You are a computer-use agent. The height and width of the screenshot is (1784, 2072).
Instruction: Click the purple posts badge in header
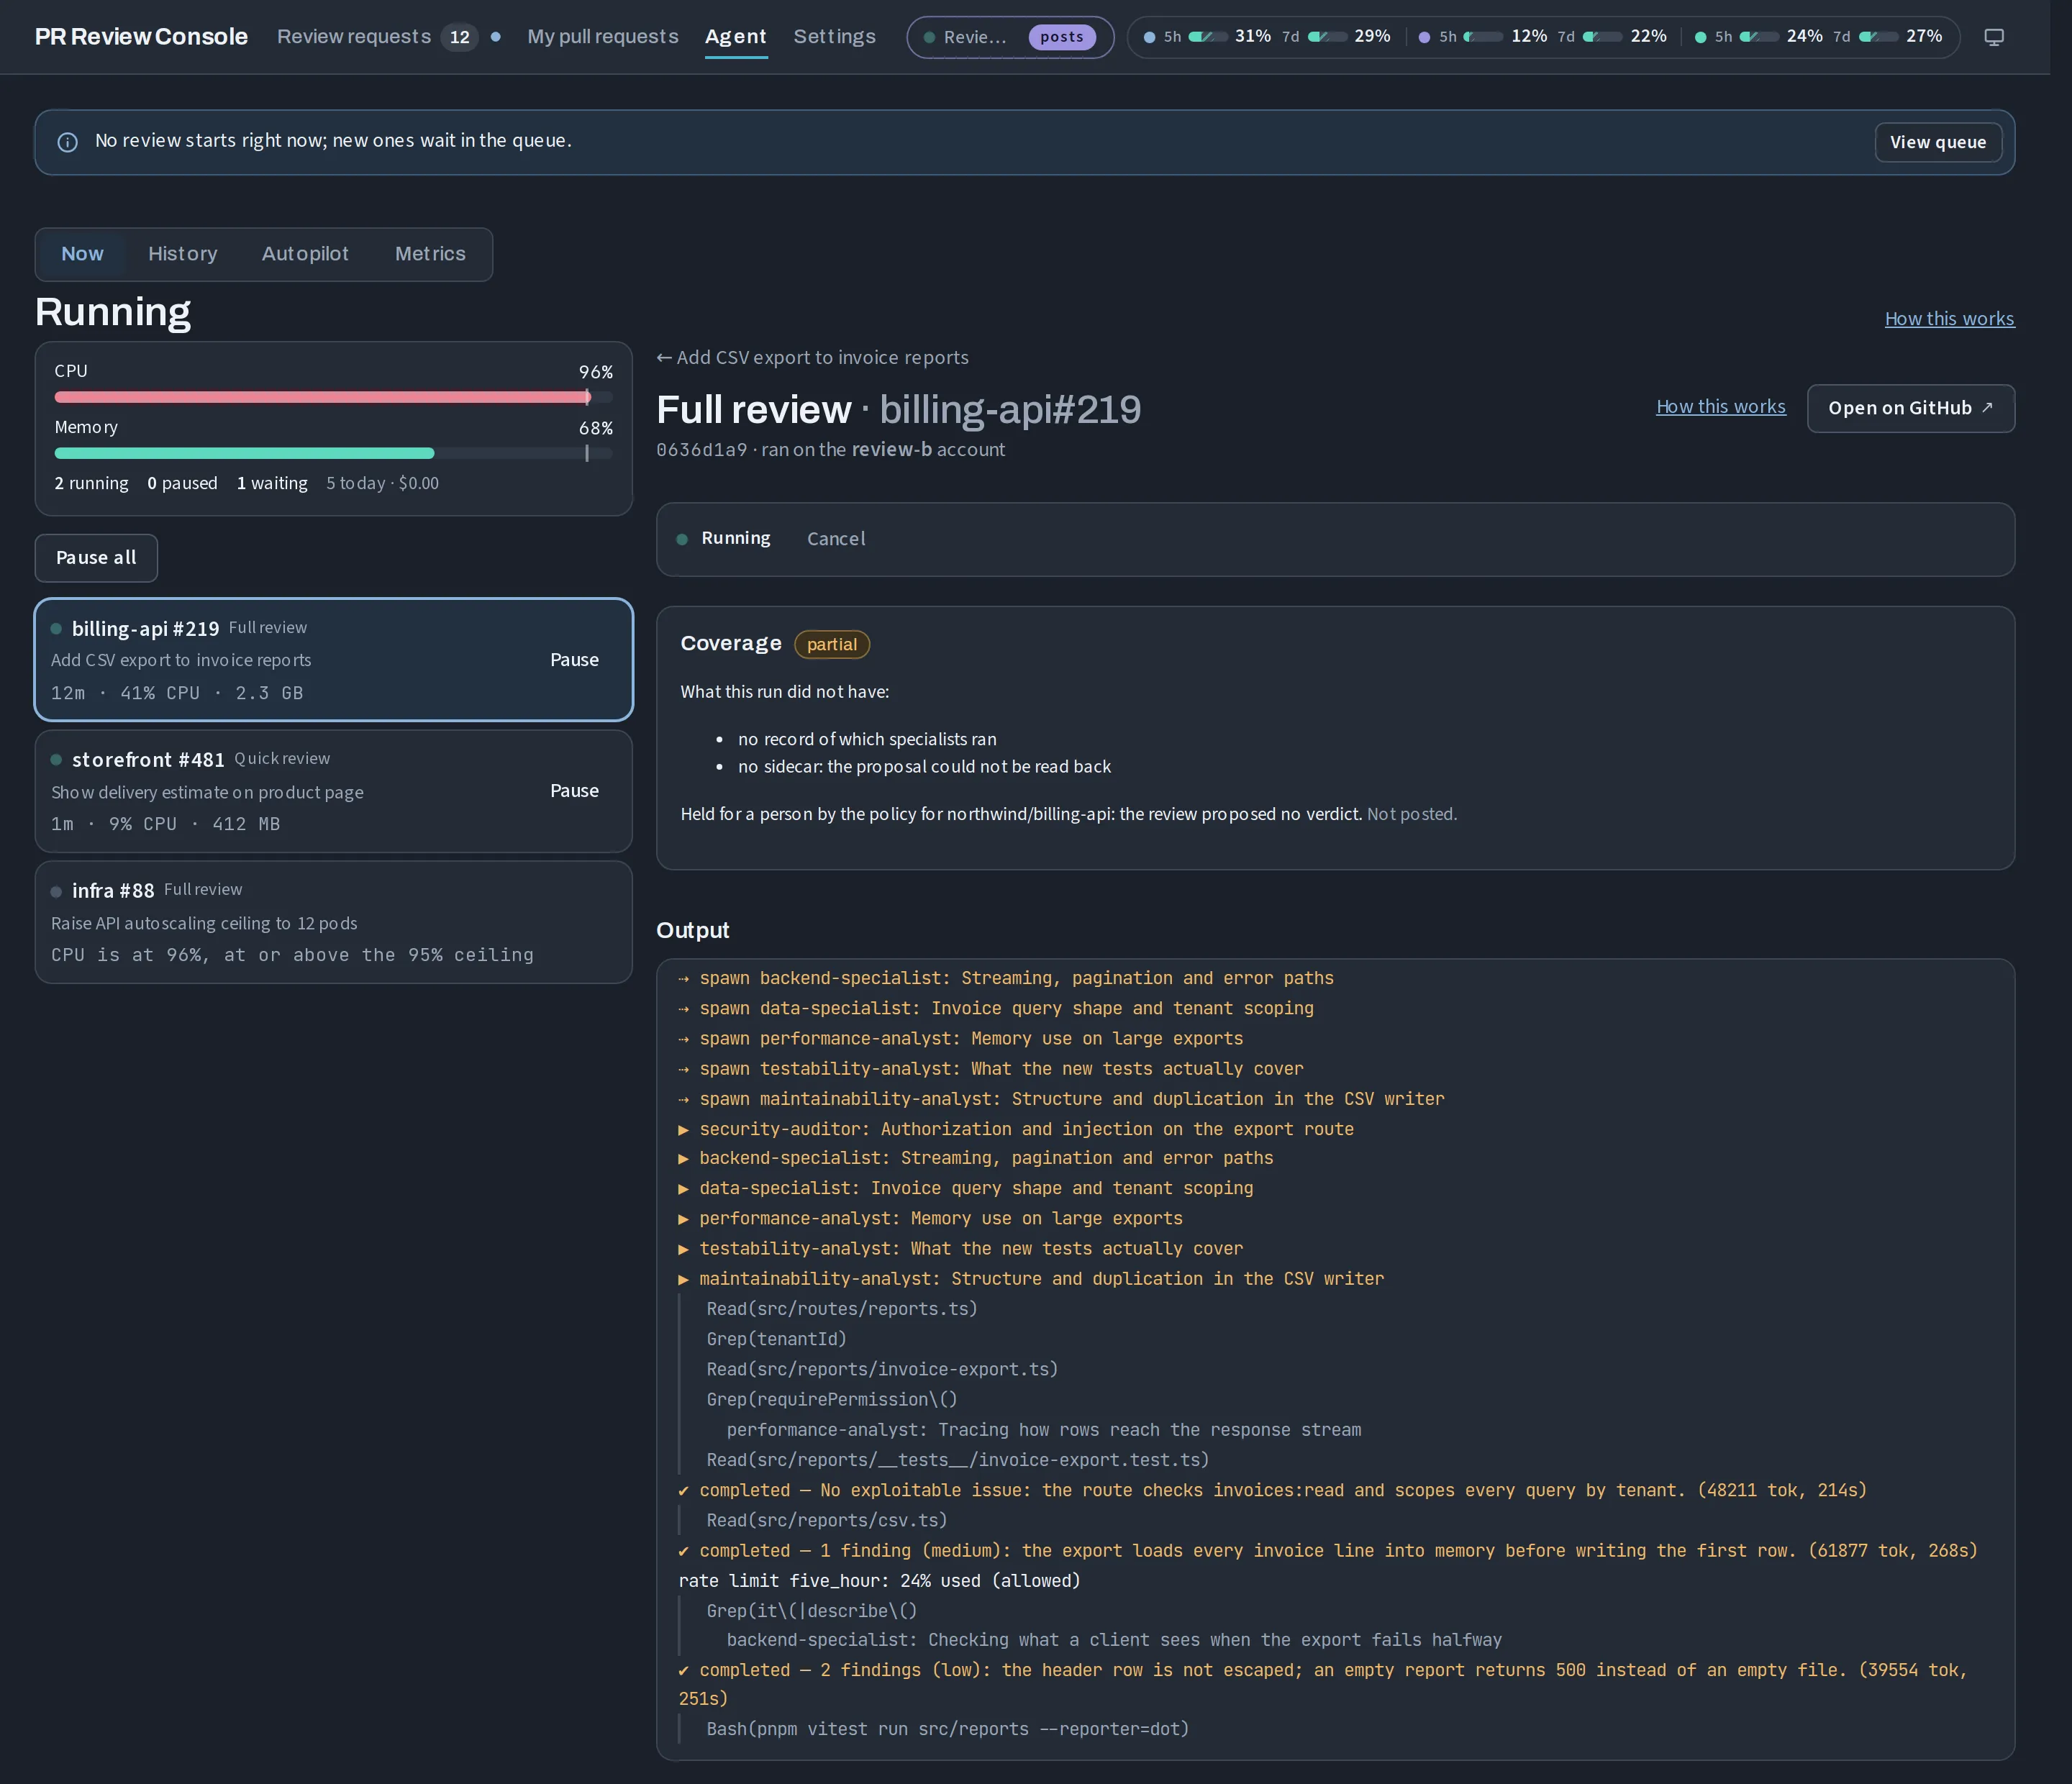(1061, 37)
